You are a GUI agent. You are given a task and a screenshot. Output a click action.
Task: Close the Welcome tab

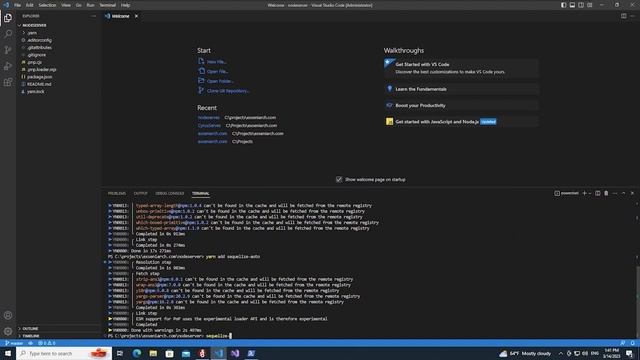tap(136, 16)
